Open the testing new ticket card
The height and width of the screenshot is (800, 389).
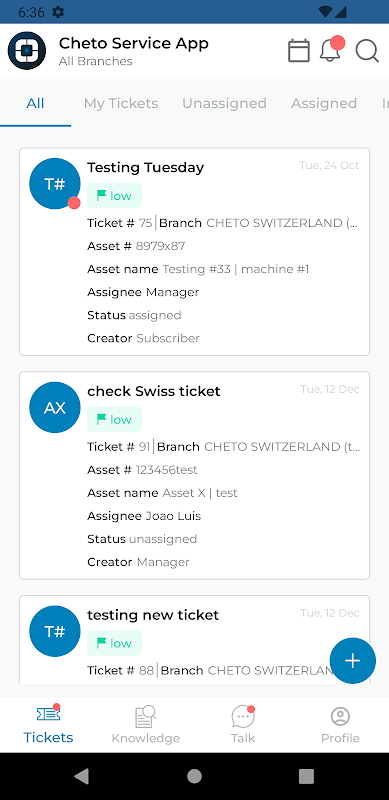click(194, 640)
